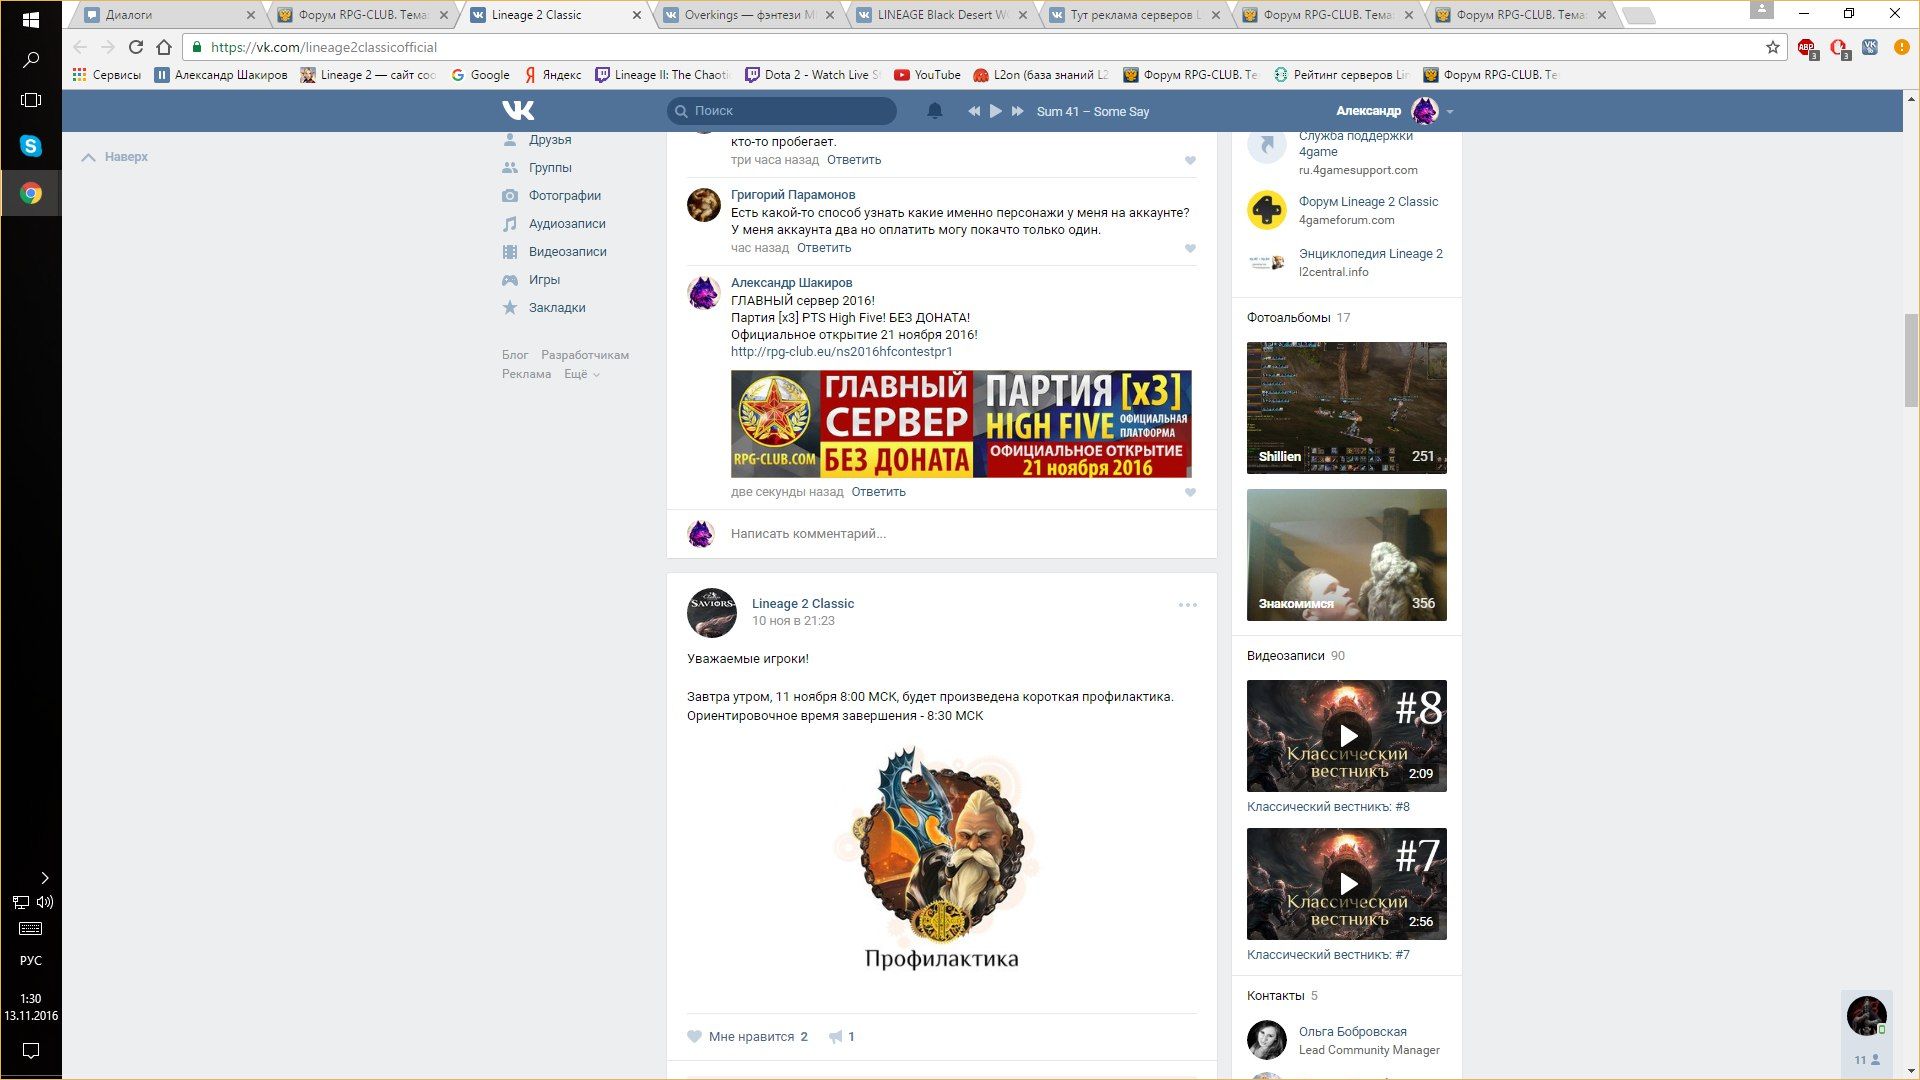Toggle 'Мне нравится' on Профилактика post
This screenshot has height=1080, width=1920.
pyautogui.click(x=749, y=1037)
